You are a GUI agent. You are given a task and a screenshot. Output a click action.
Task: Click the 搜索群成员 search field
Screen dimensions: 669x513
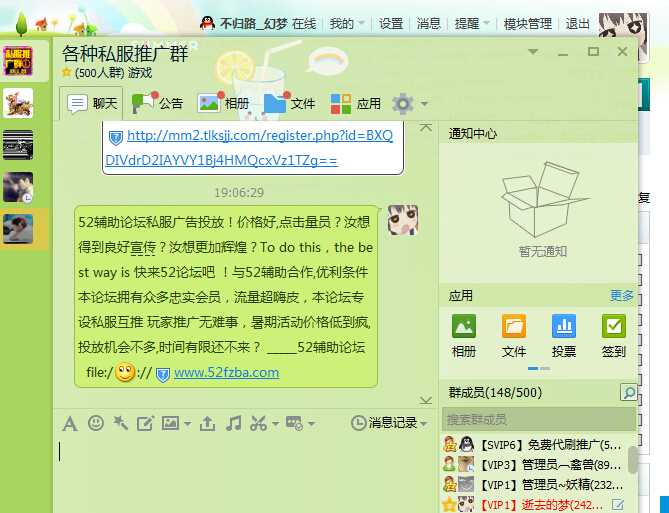pyautogui.click(x=539, y=420)
